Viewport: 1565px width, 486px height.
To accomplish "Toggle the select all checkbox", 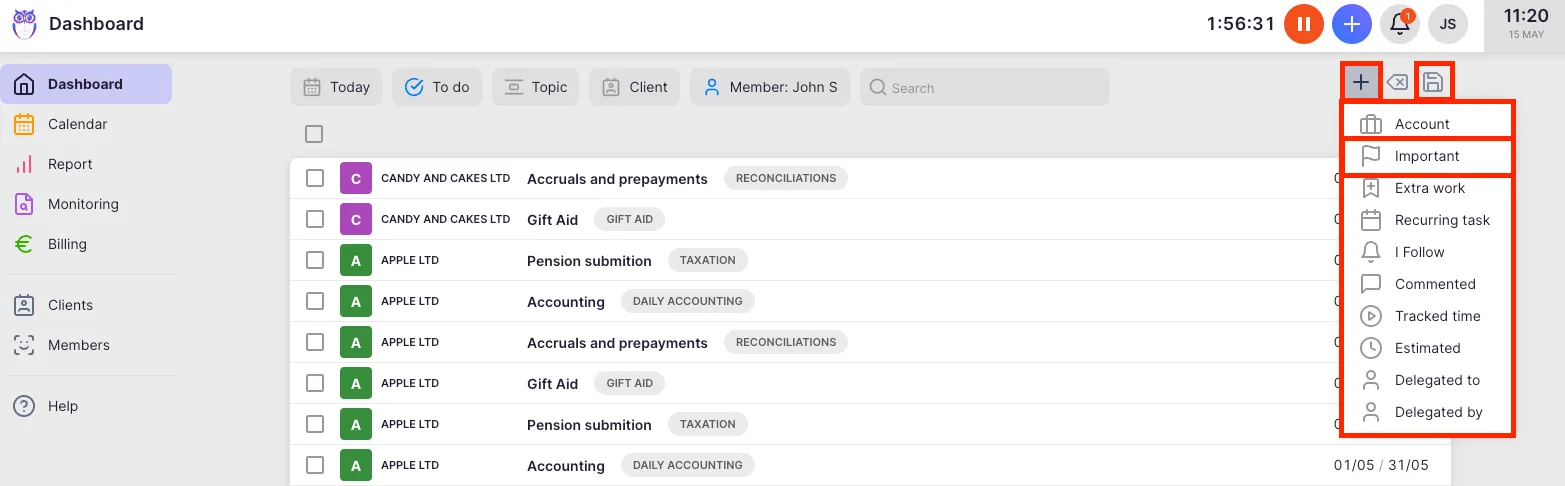I will coord(314,134).
